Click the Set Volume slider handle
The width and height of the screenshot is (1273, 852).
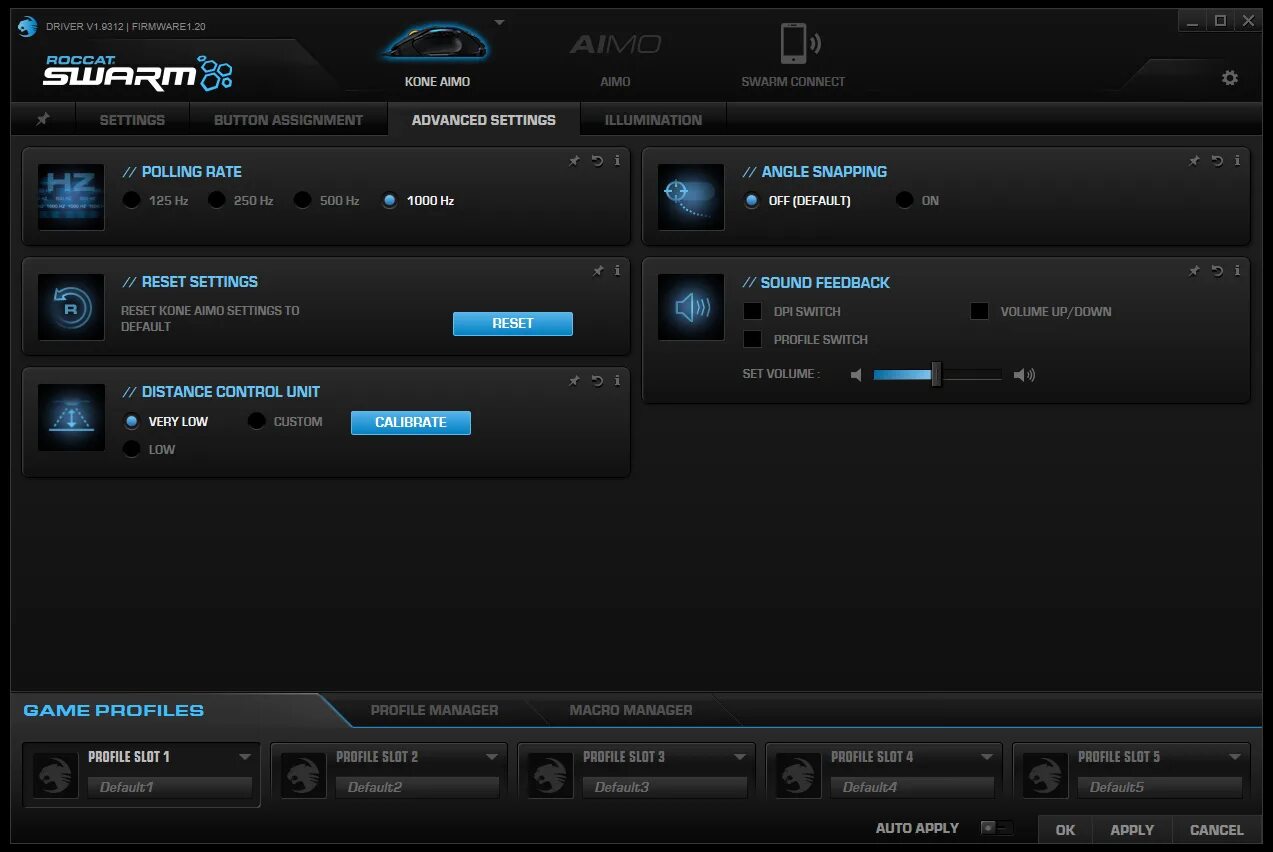coord(936,374)
